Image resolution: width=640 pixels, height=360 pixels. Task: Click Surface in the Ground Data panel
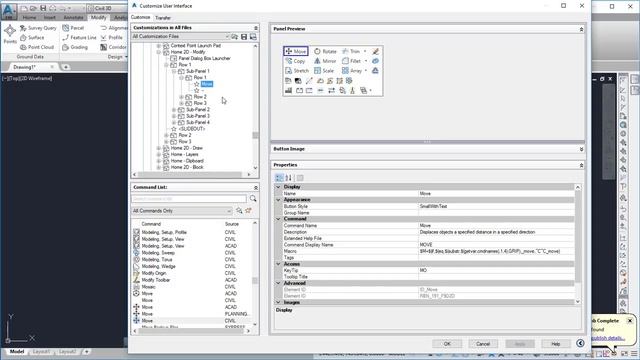[32, 38]
